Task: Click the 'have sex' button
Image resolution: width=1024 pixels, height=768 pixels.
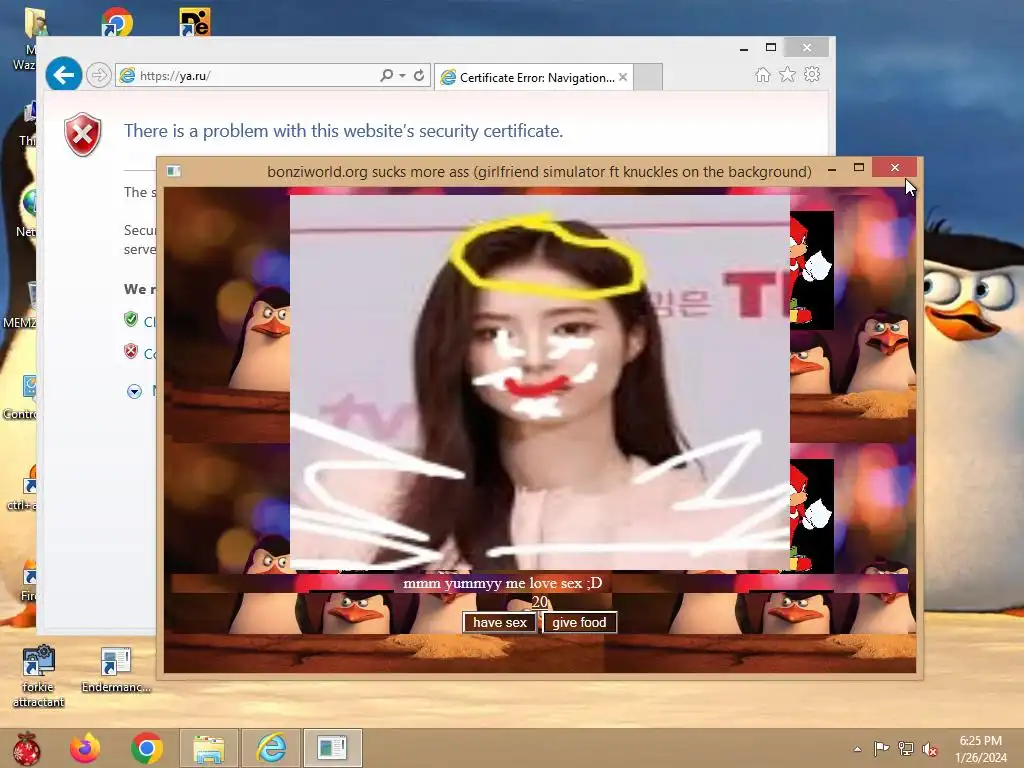Action: click(500, 622)
